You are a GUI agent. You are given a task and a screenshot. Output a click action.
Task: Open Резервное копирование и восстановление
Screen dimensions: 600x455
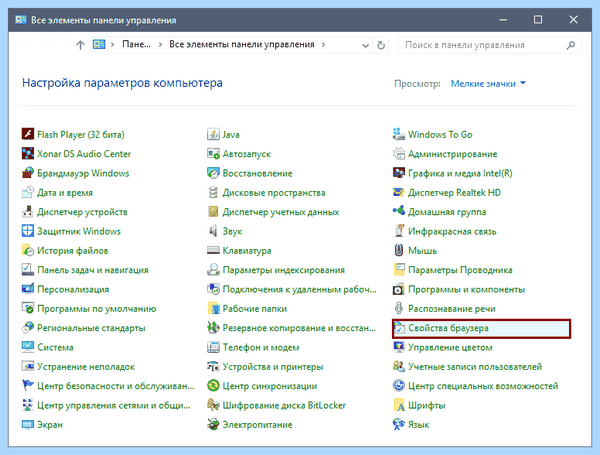tap(299, 328)
